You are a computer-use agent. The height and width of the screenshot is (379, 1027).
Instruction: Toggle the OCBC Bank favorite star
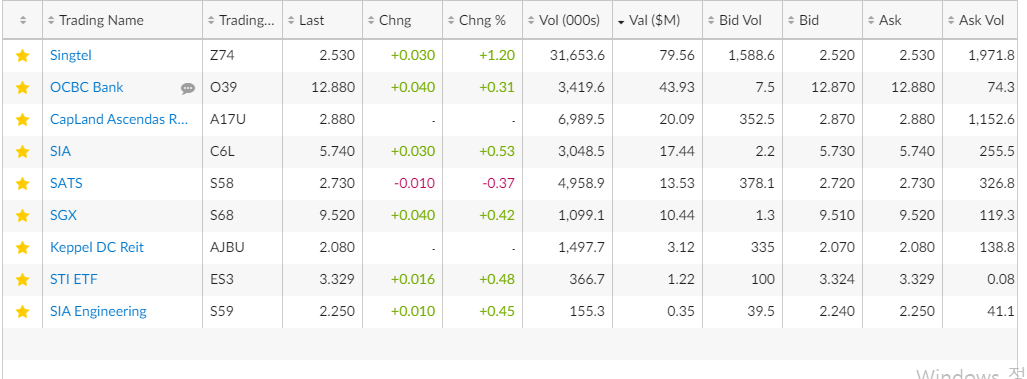pos(22,88)
